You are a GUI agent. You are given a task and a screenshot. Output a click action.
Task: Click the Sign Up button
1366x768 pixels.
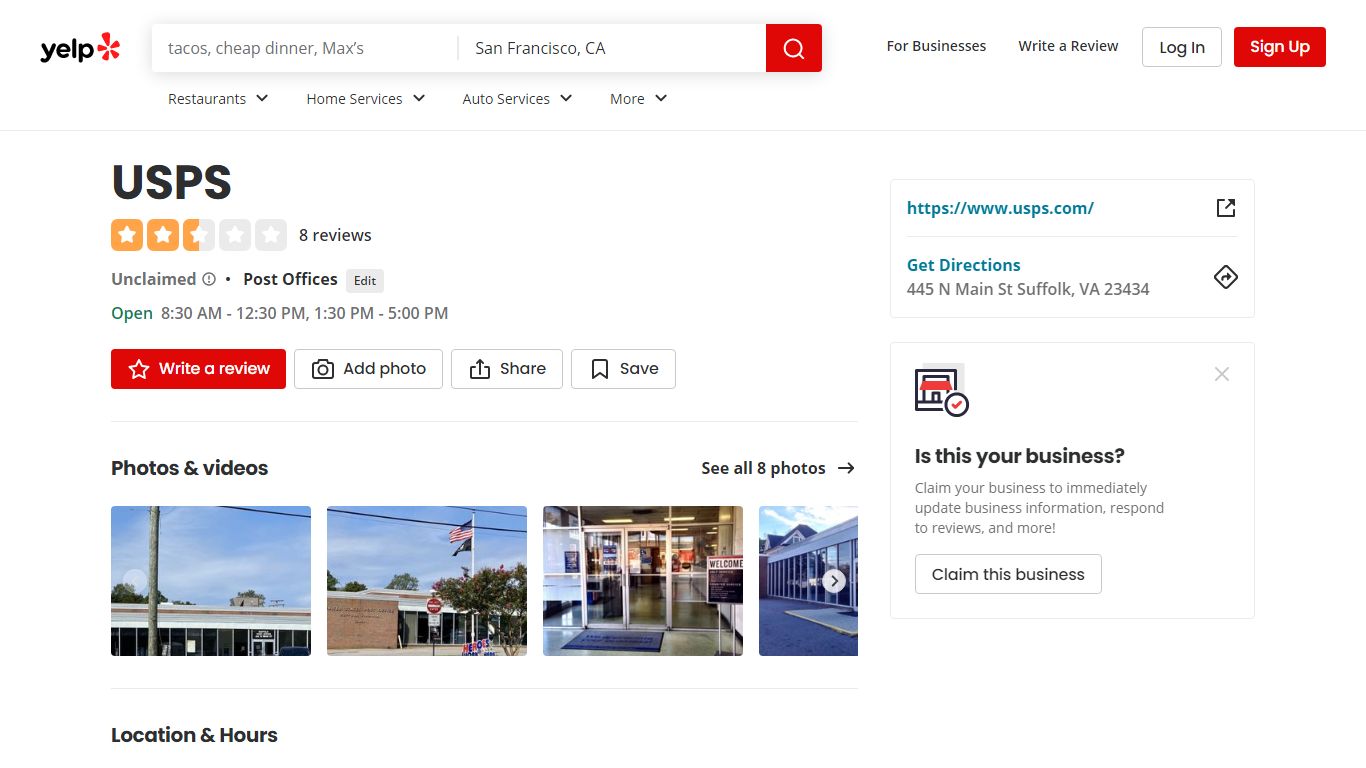[x=1280, y=47]
